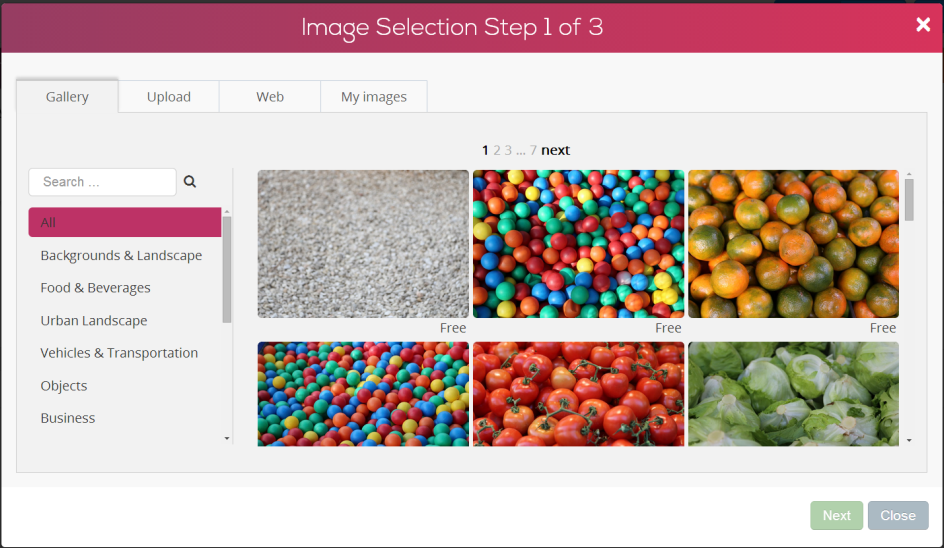Viewport: 944px width, 548px height.
Task: Click the Gallery tab
Action: tap(67, 97)
